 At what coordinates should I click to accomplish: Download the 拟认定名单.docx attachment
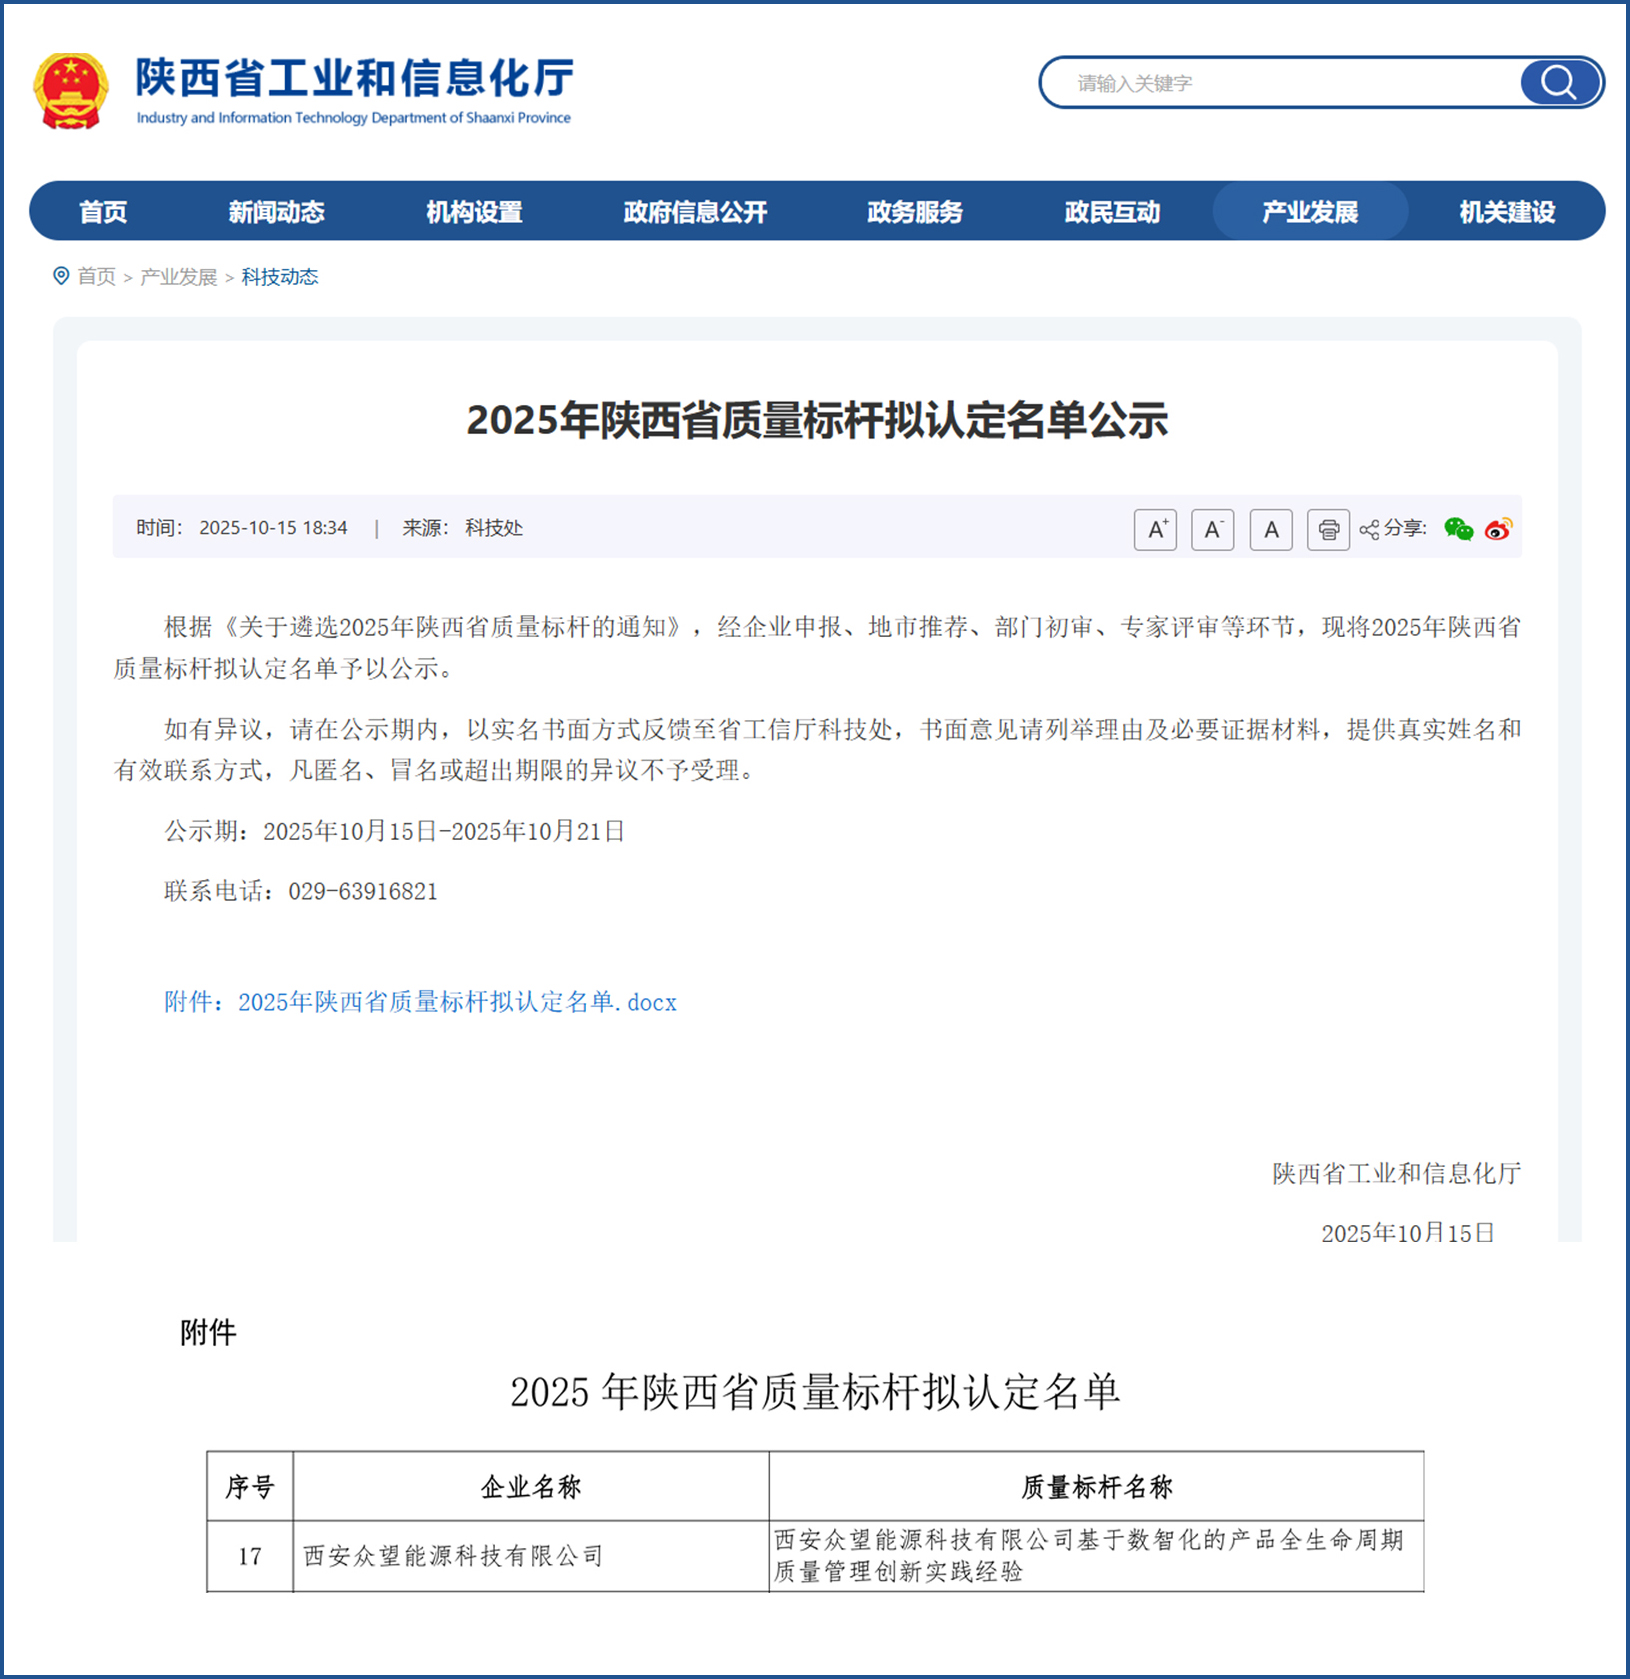point(456,1002)
